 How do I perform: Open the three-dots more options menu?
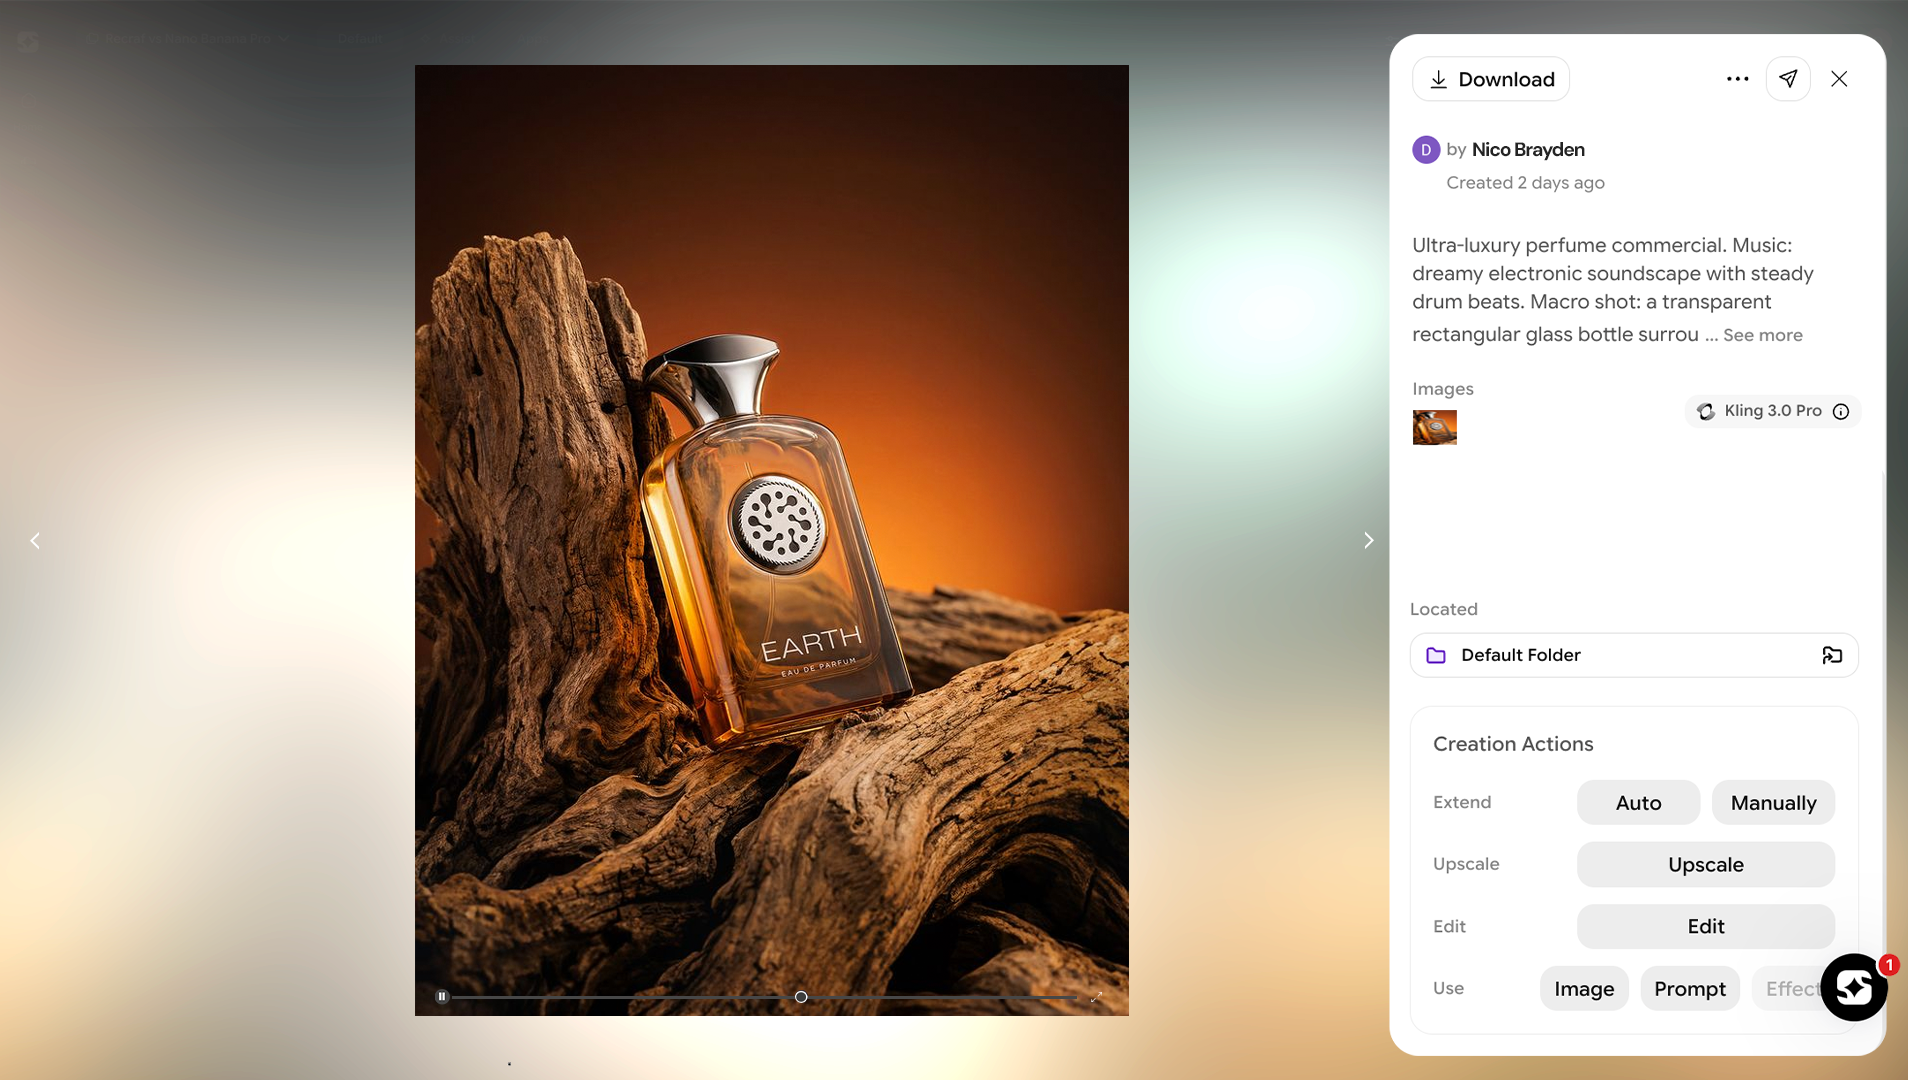[x=1737, y=79]
